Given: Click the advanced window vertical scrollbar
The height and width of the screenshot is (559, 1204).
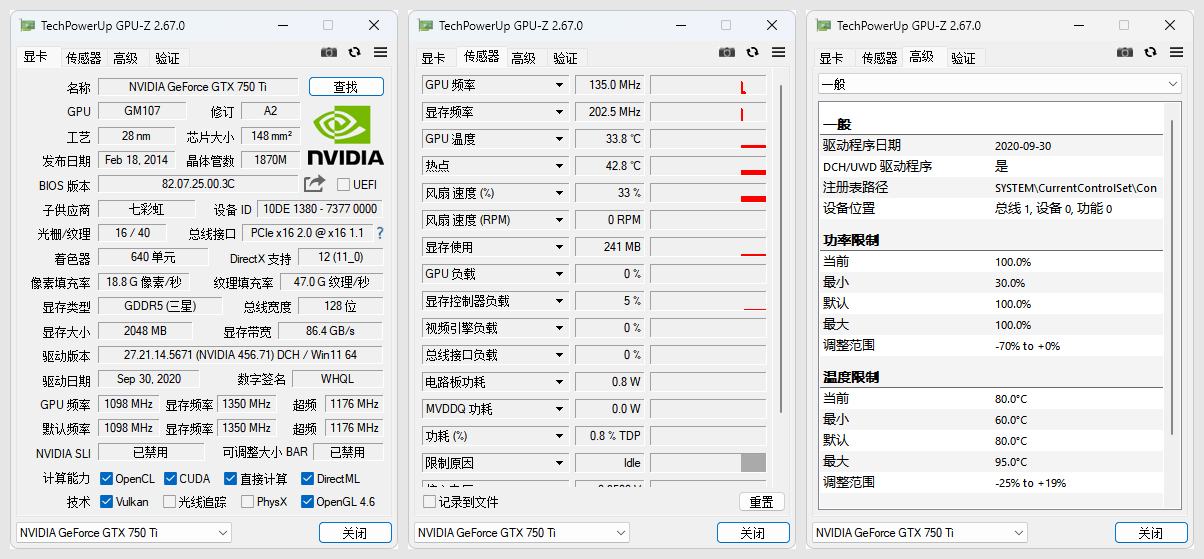Looking at the screenshot, I should [1174, 276].
